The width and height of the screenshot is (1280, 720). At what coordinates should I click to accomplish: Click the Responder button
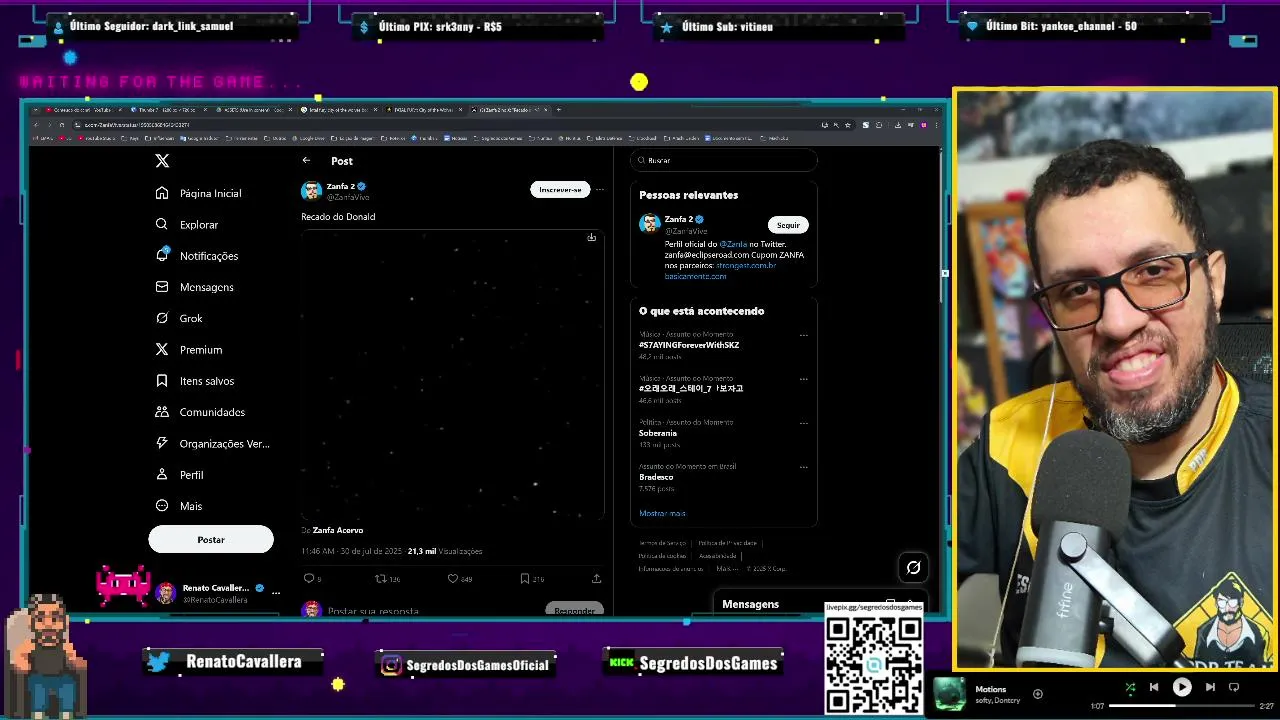pos(574,610)
